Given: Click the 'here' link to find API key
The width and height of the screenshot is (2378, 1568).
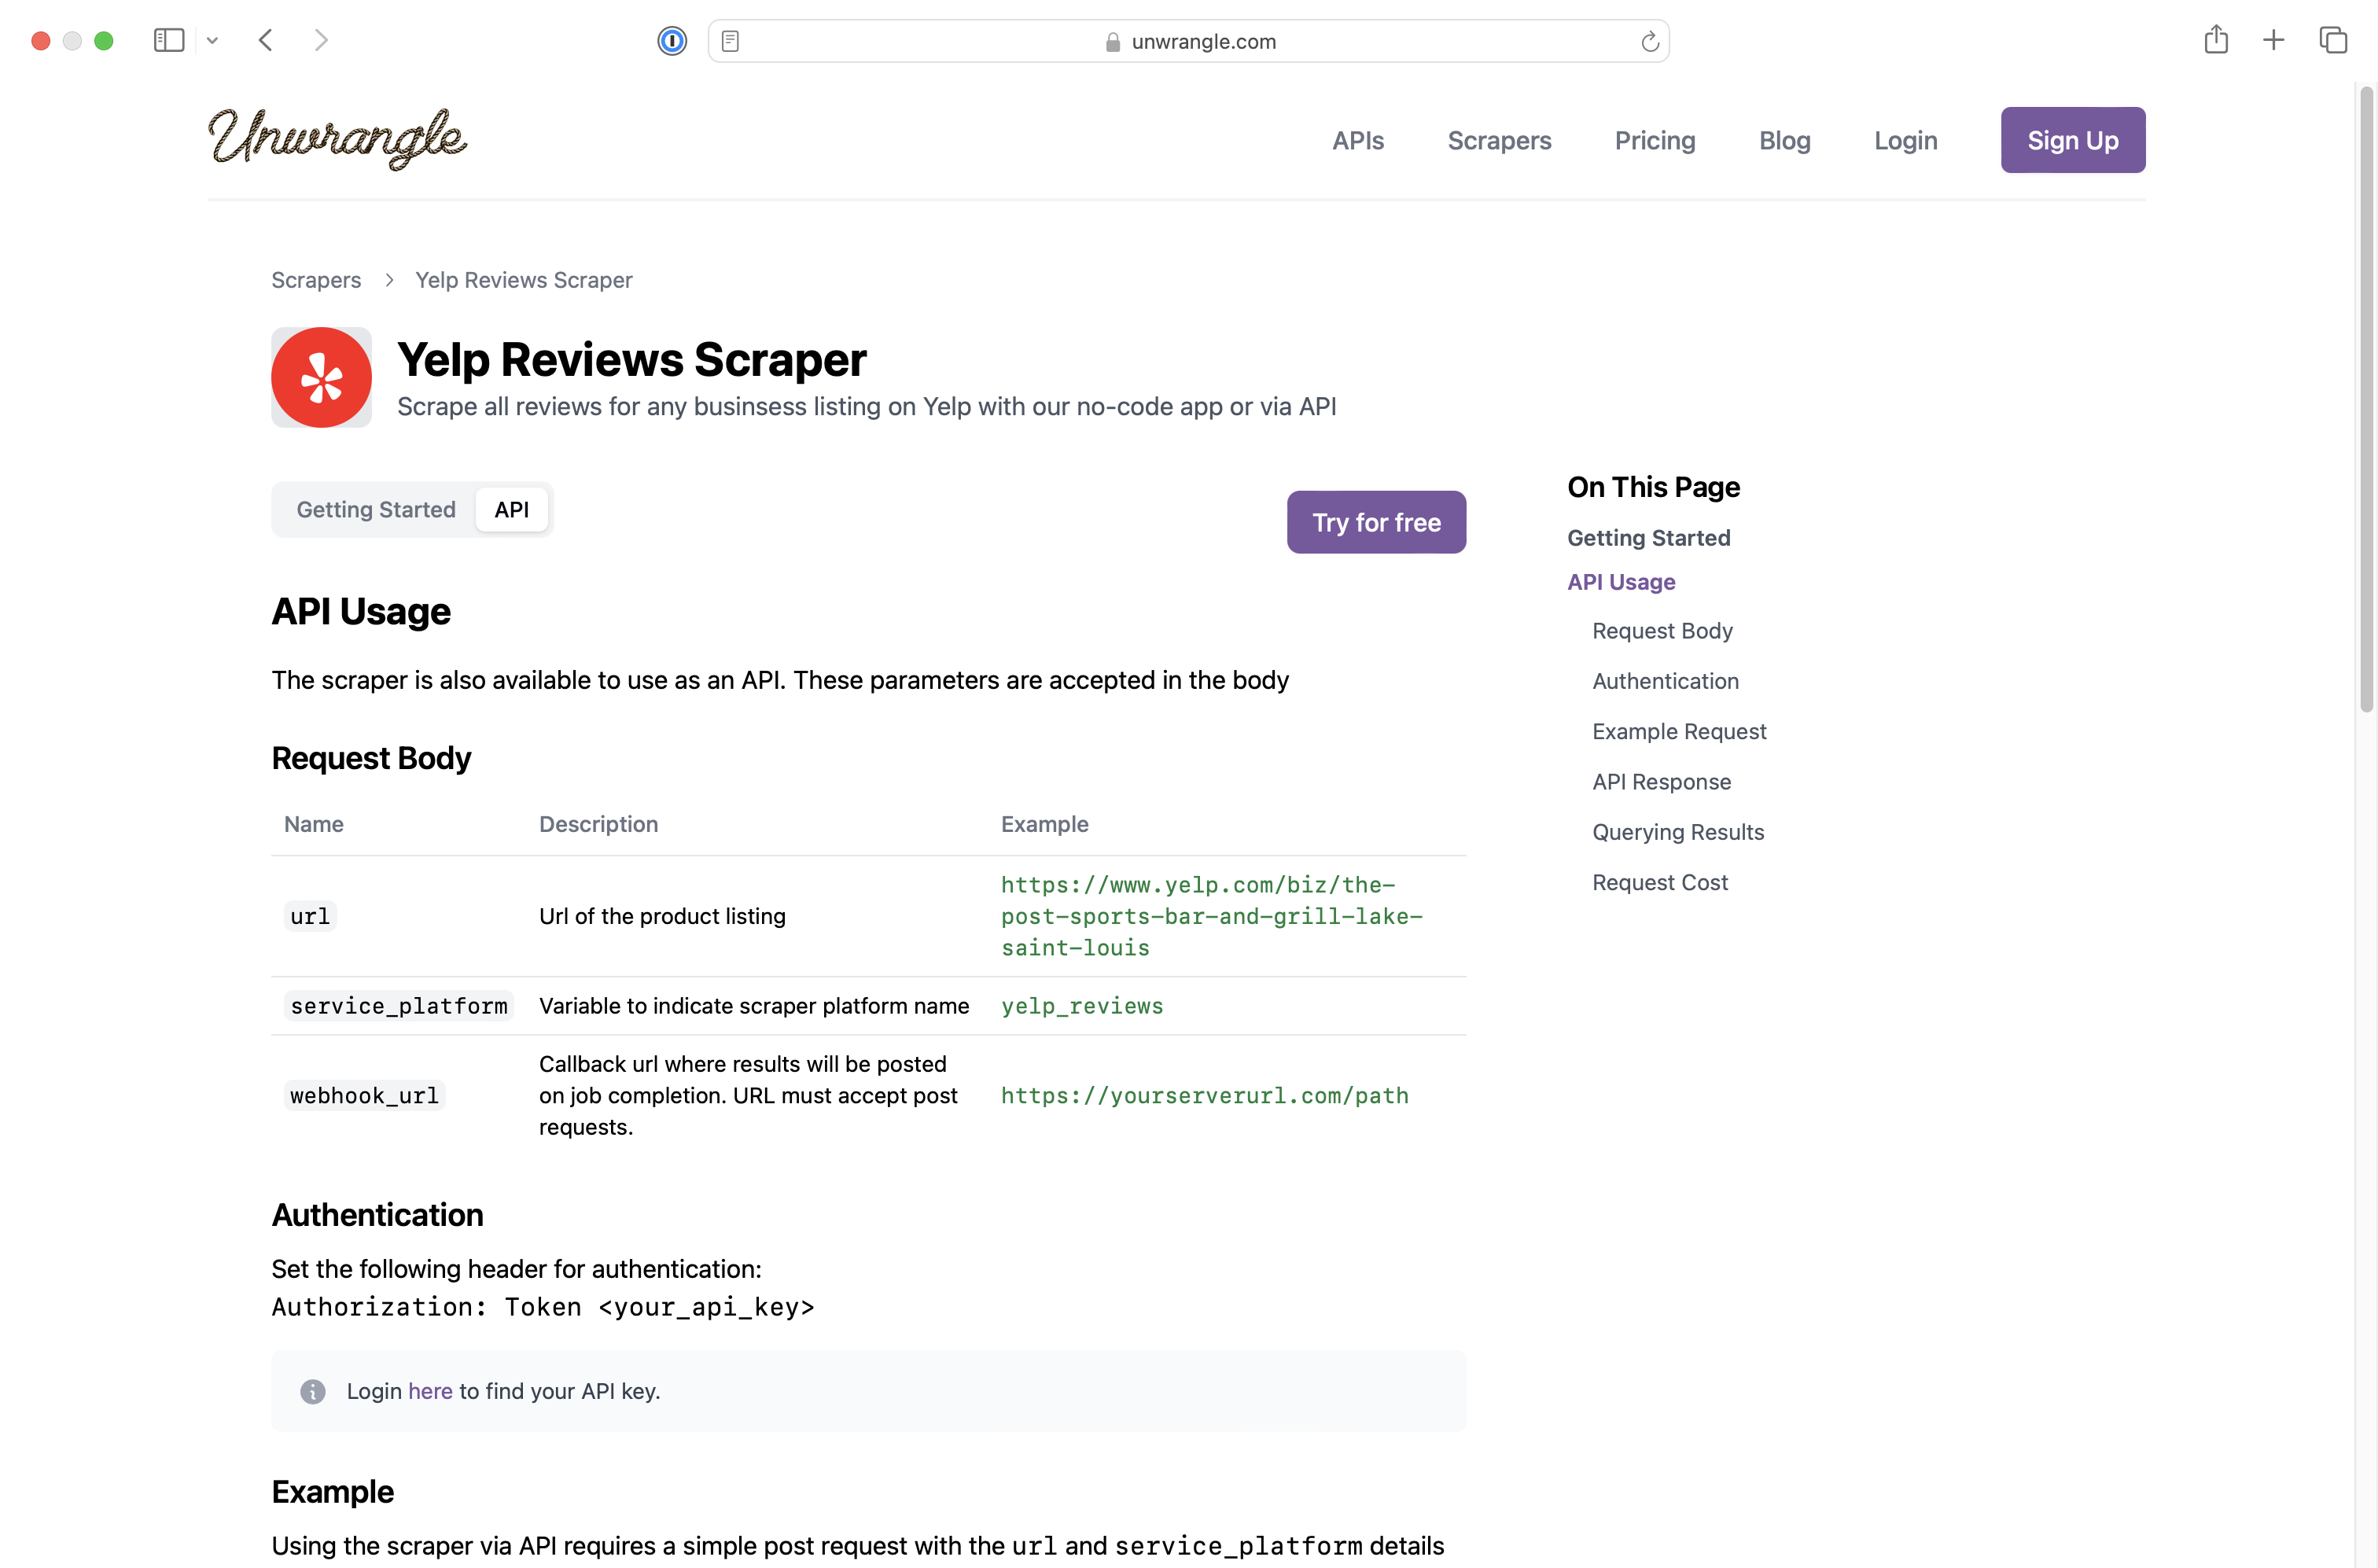Looking at the screenshot, I should click(430, 1391).
